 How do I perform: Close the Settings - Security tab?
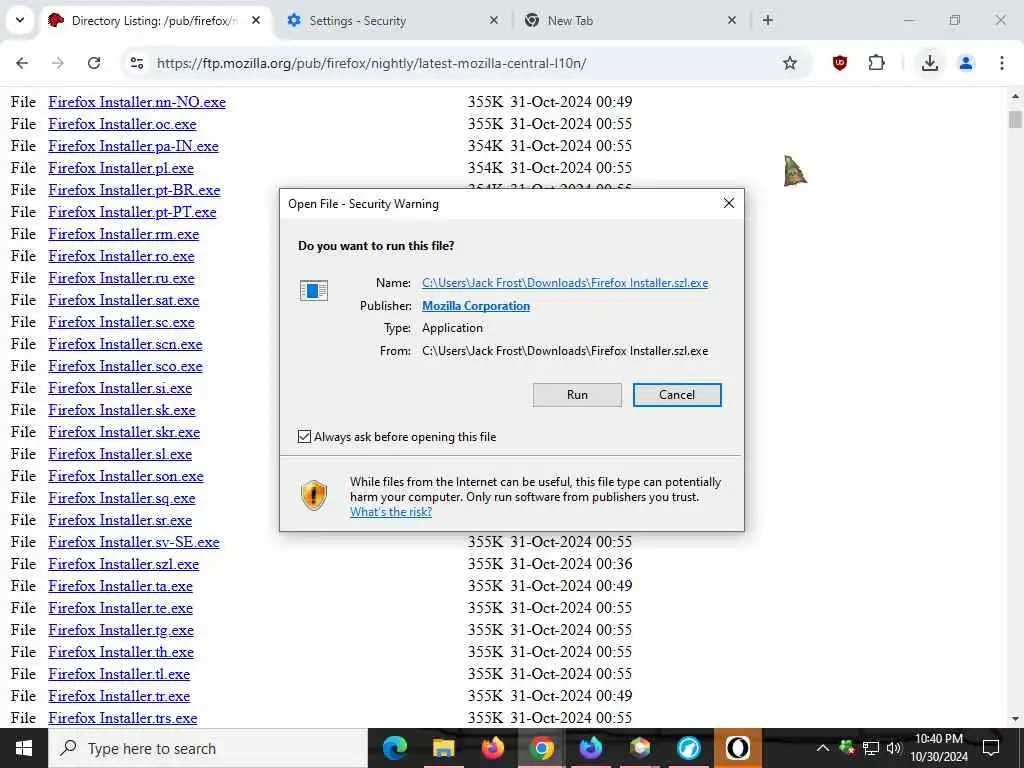(x=494, y=20)
